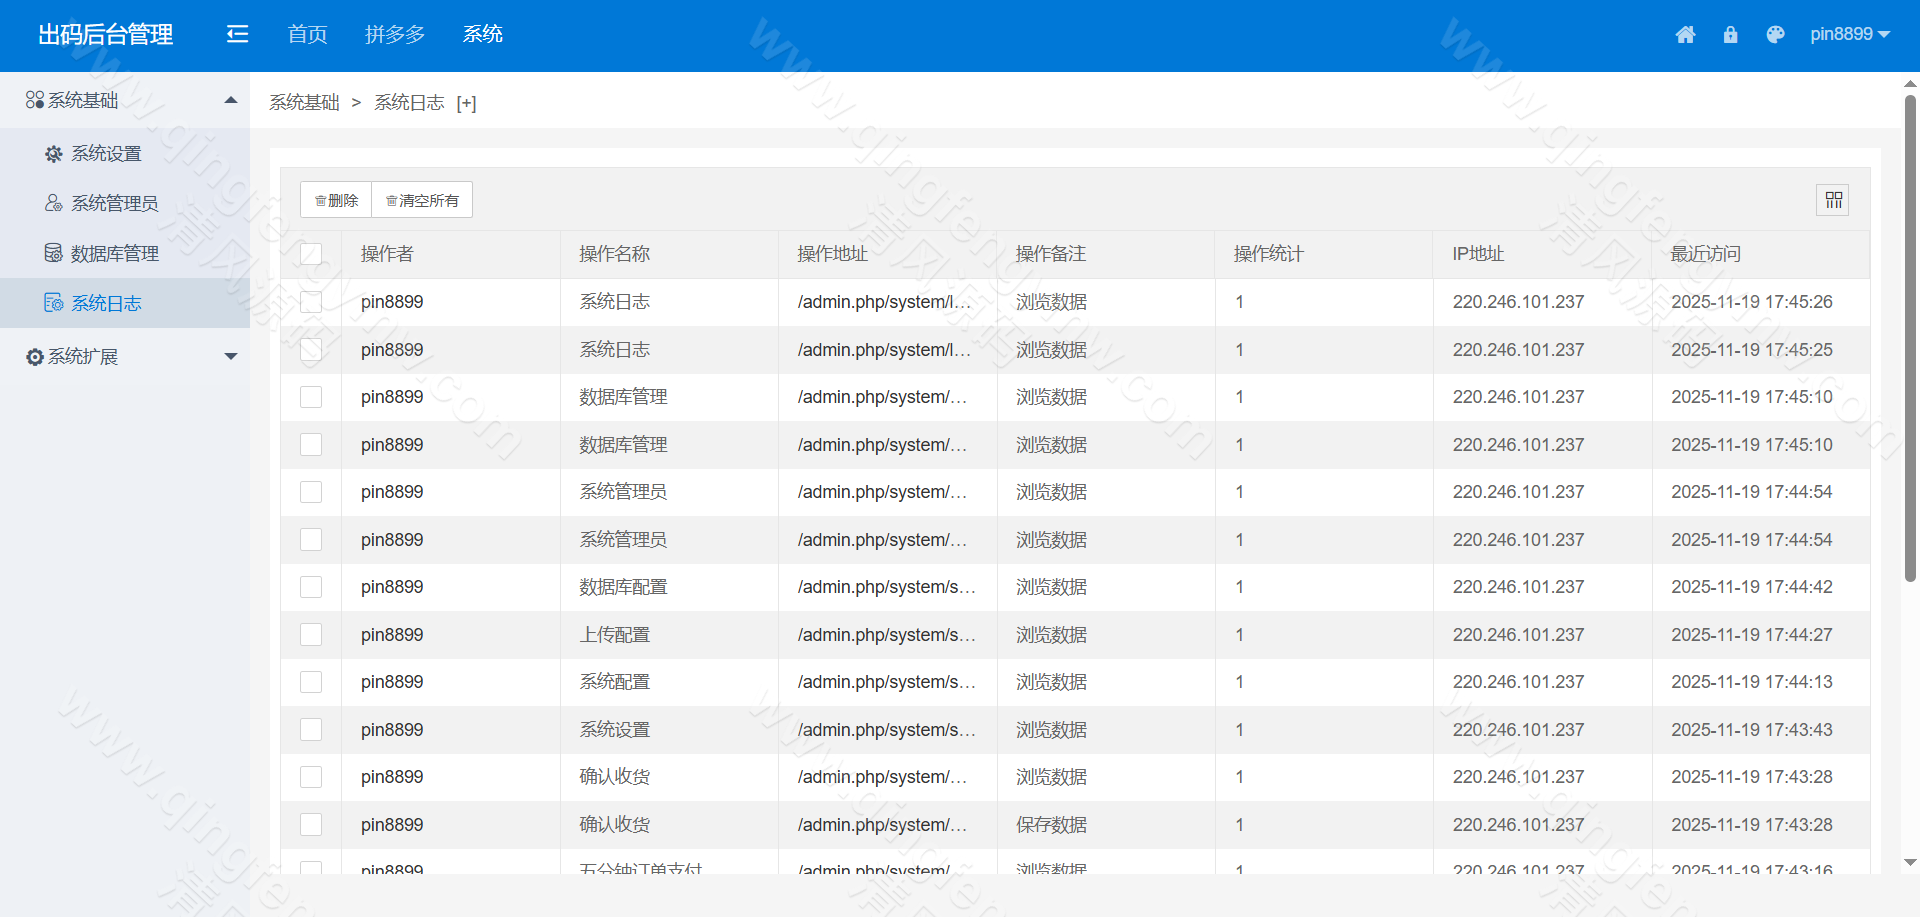Screen dimensions: 1920x917
Task: Click the 删除 button
Action: (x=336, y=200)
